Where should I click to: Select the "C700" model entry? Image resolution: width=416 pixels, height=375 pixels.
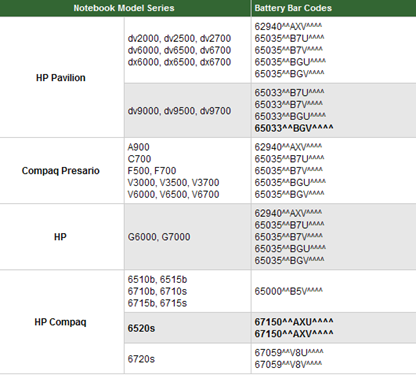click(x=139, y=159)
